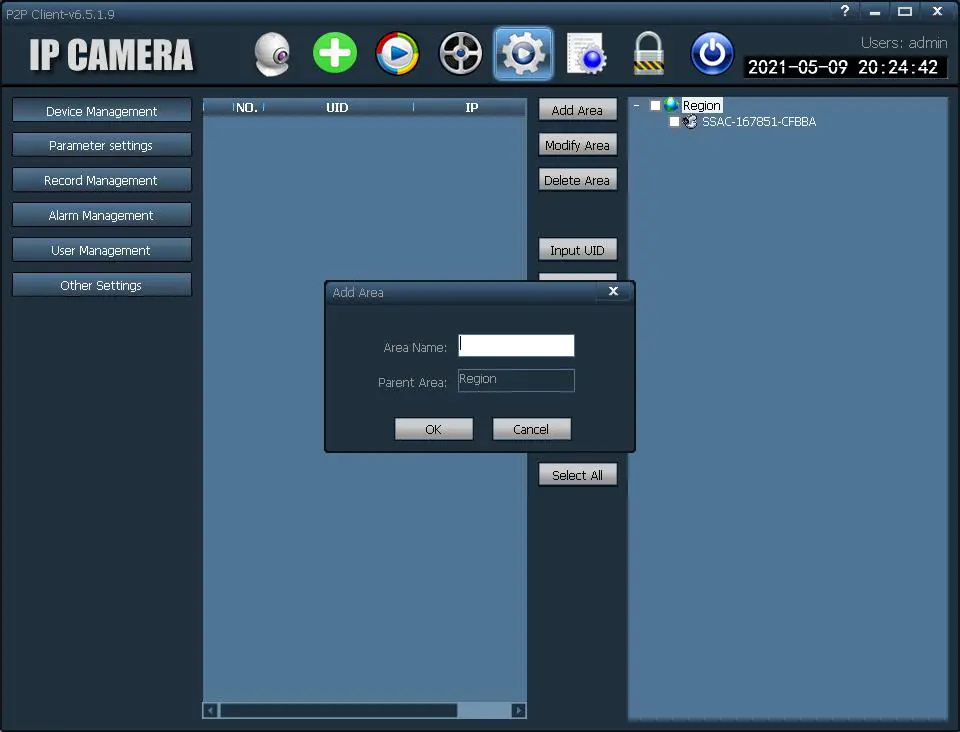The height and width of the screenshot is (732, 960).
Task: Click the padlock lock icon
Action: point(649,54)
